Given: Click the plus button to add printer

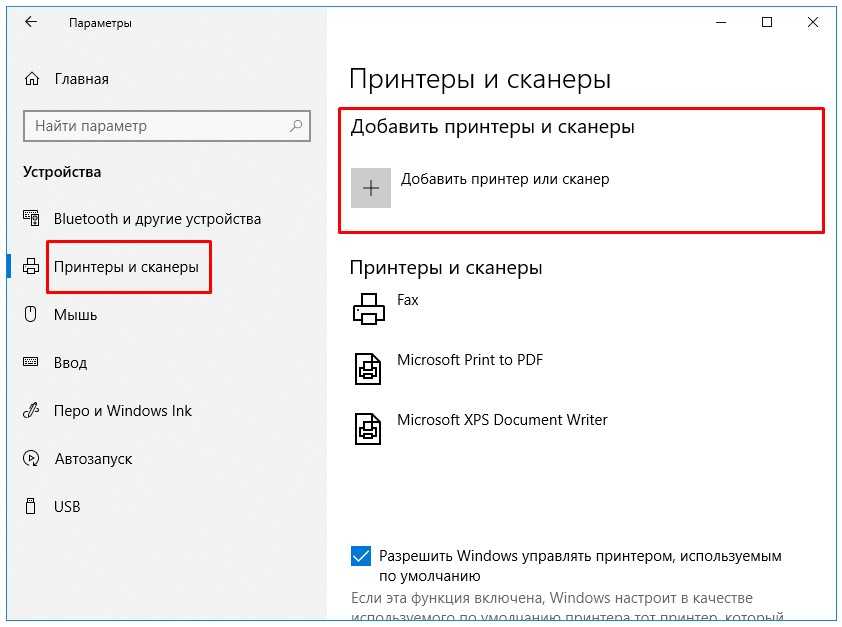Looking at the screenshot, I should click(371, 188).
